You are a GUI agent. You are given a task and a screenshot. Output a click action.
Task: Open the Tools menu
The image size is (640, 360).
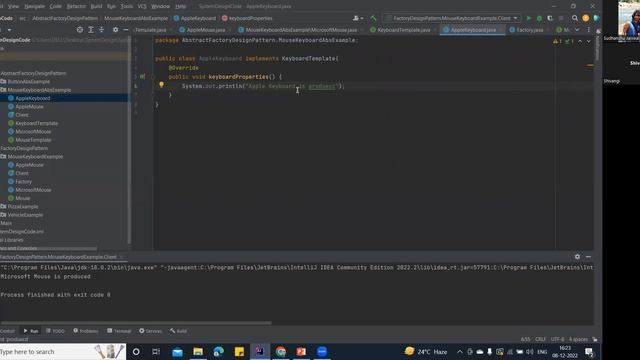pos(127,6)
